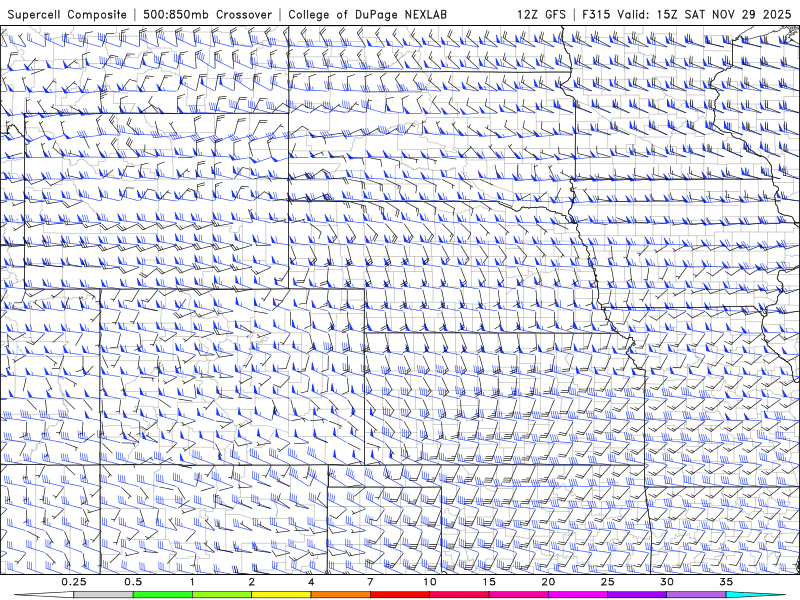Click the College of DuPage NEXLAB credit
The width and height of the screenshot is (800, 600).
(x=367, y=14)
